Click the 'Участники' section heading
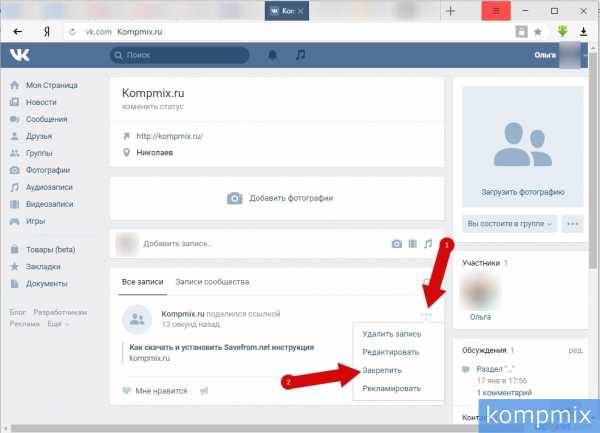Viewport: 600px width, 433px height. click(x=481, y=263)
